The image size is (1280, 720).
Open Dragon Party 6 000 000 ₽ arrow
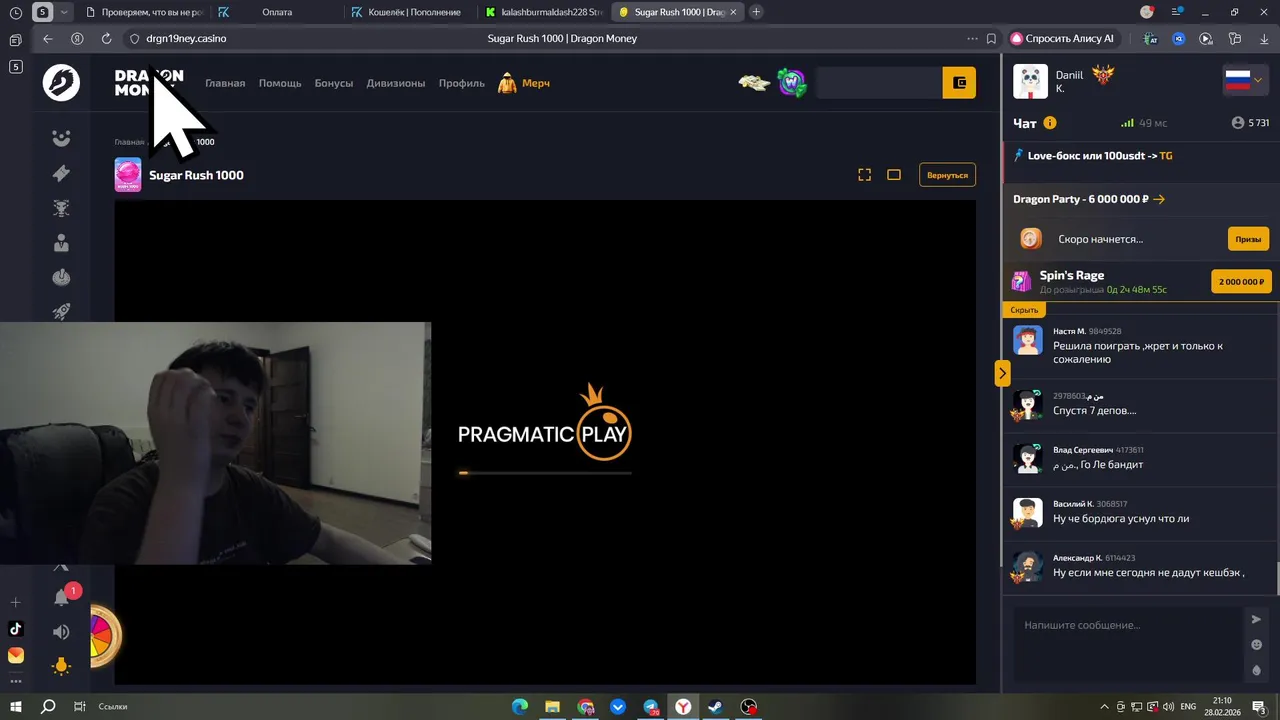(1158, 199)
